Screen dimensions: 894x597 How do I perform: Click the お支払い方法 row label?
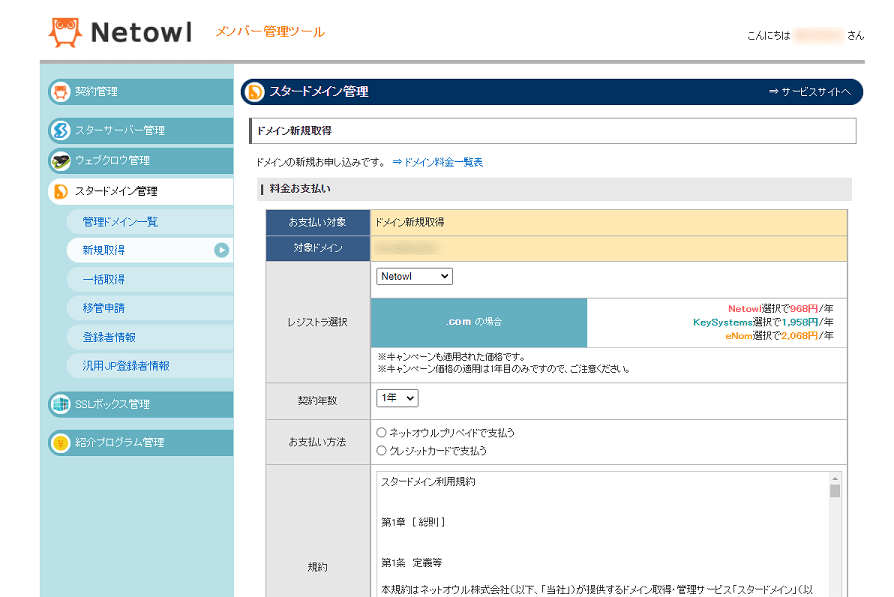pyautogui.click(x=318, y=442)
